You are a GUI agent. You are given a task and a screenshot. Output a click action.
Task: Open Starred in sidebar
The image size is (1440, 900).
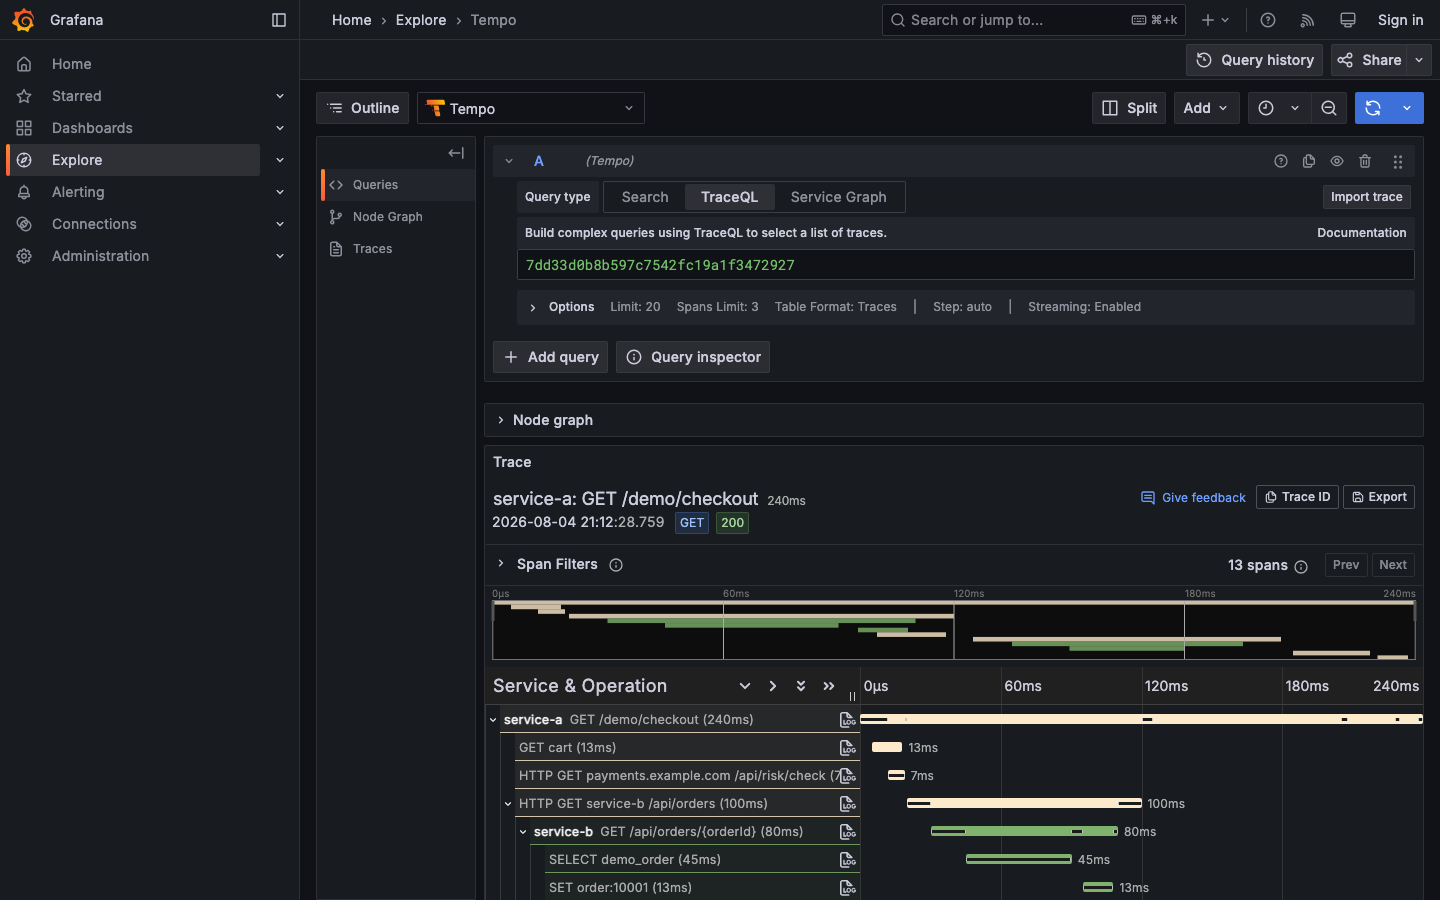click(x=76, y=96)
